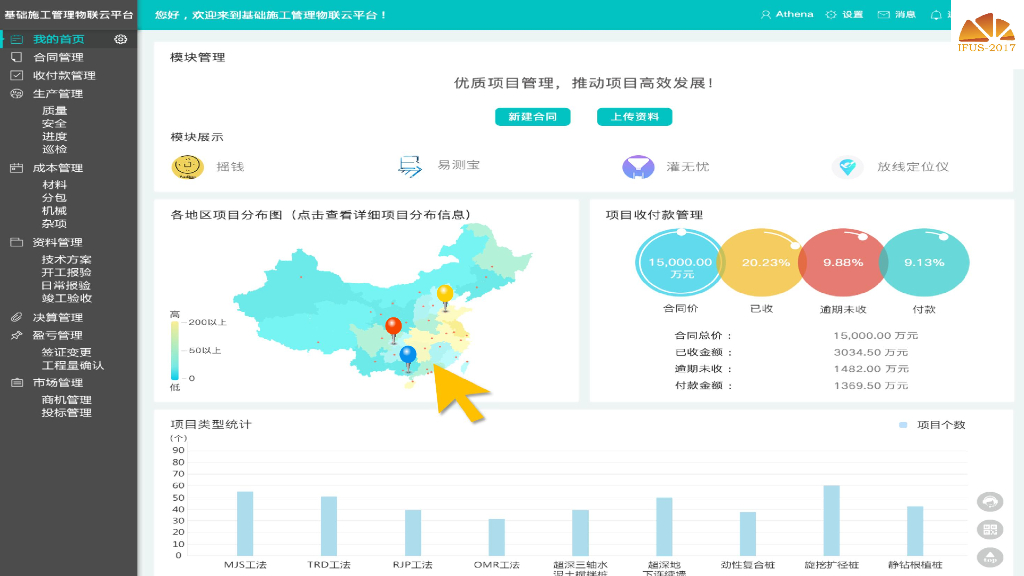Image resolution: width=1024 pixels, height=576 pixels.
Task: Select 收付款管理 in the sidebar
Action: click(63, 75)
